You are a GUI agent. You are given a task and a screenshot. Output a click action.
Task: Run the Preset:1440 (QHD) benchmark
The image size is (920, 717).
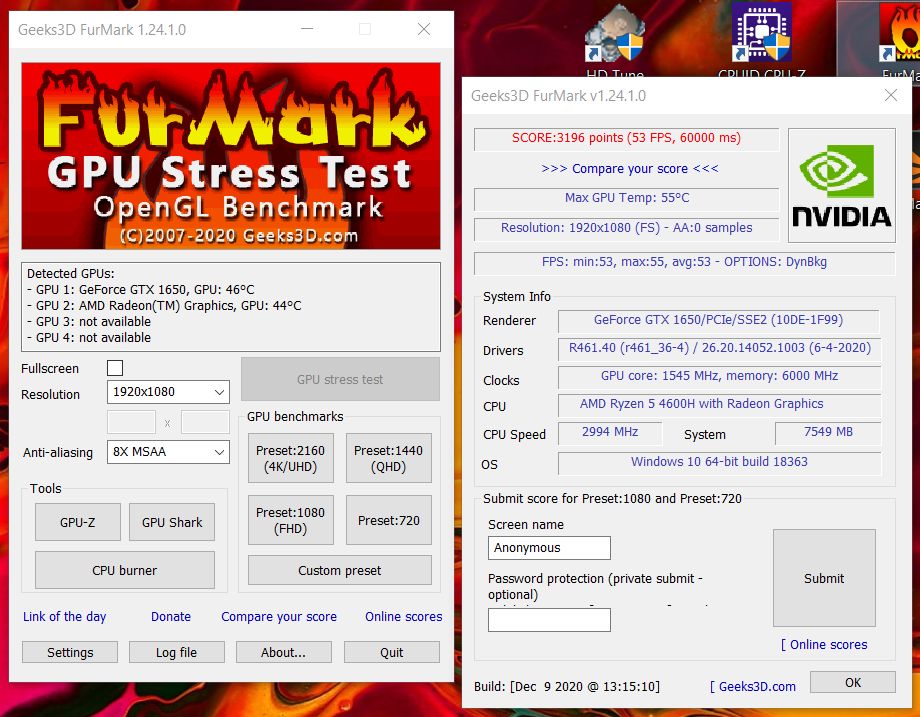click(x=388, y=458)
